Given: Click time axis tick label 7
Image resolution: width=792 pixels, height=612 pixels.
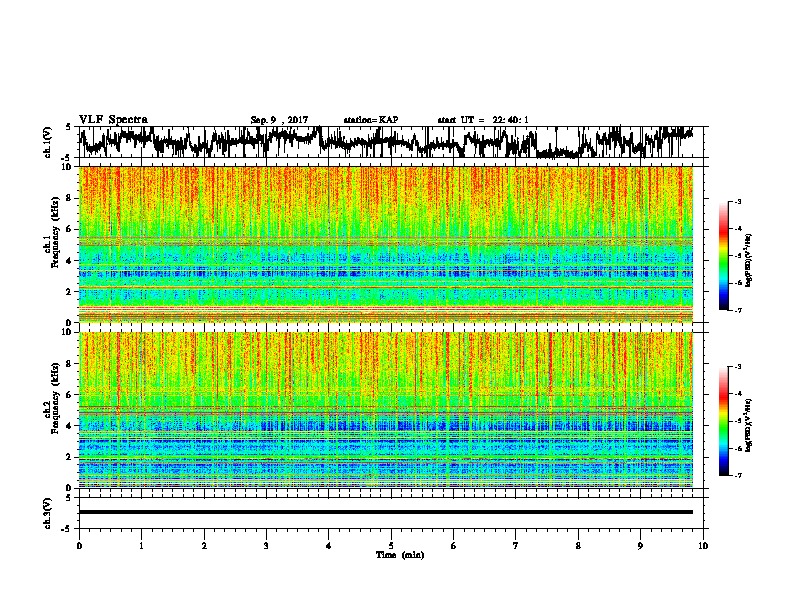Looking at the screenshot, I should [516, 546].
